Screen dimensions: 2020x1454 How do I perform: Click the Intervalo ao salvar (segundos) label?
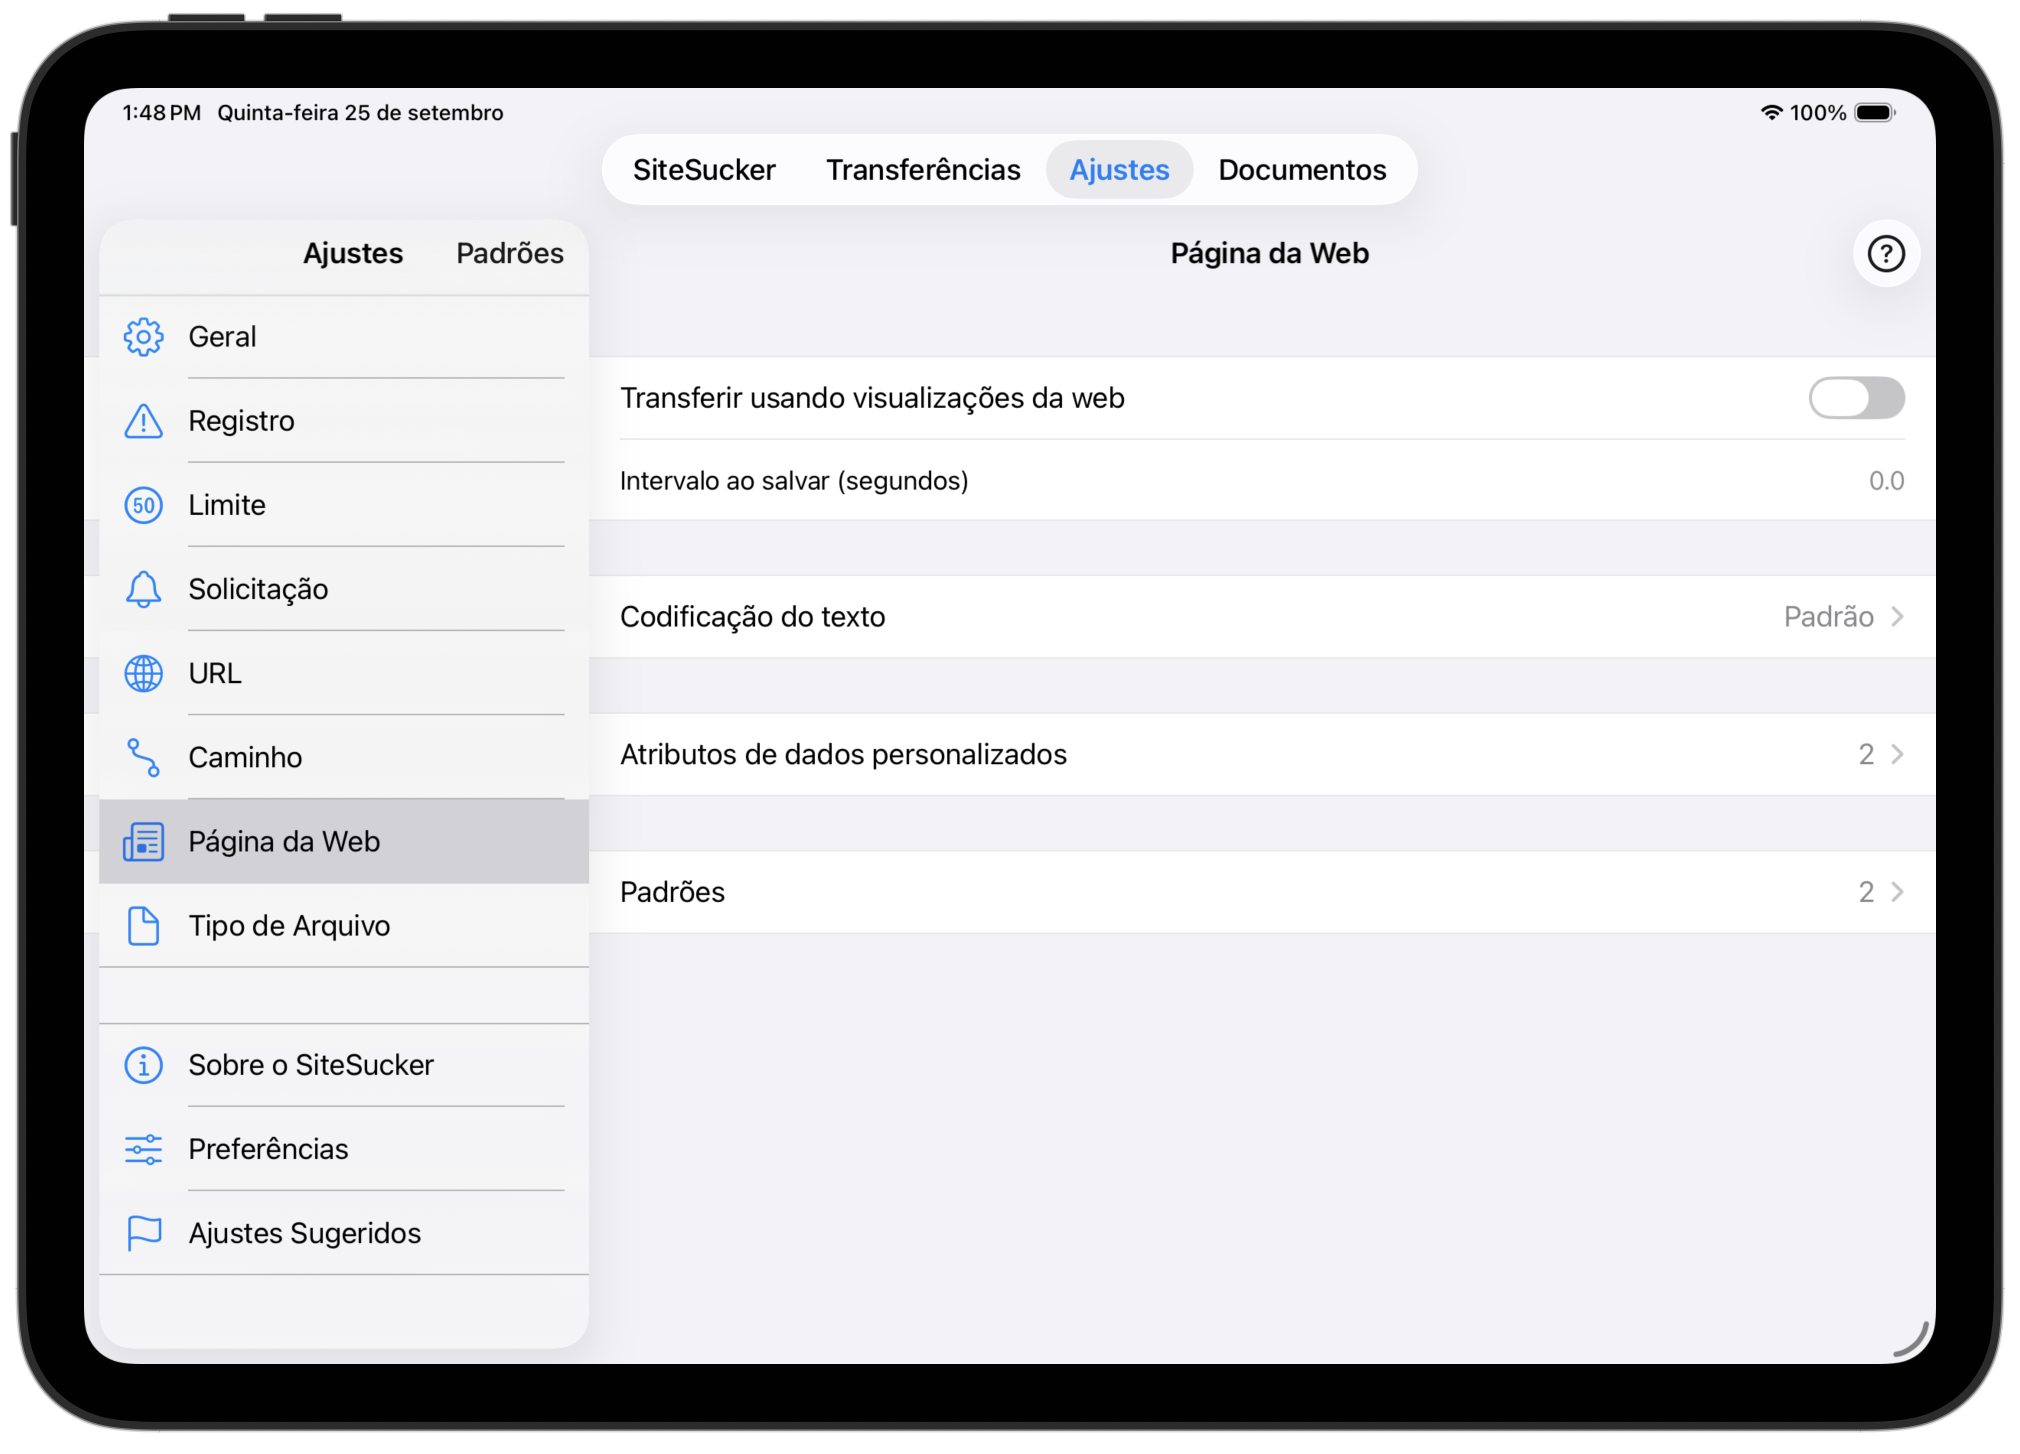(x=794, y=481)
